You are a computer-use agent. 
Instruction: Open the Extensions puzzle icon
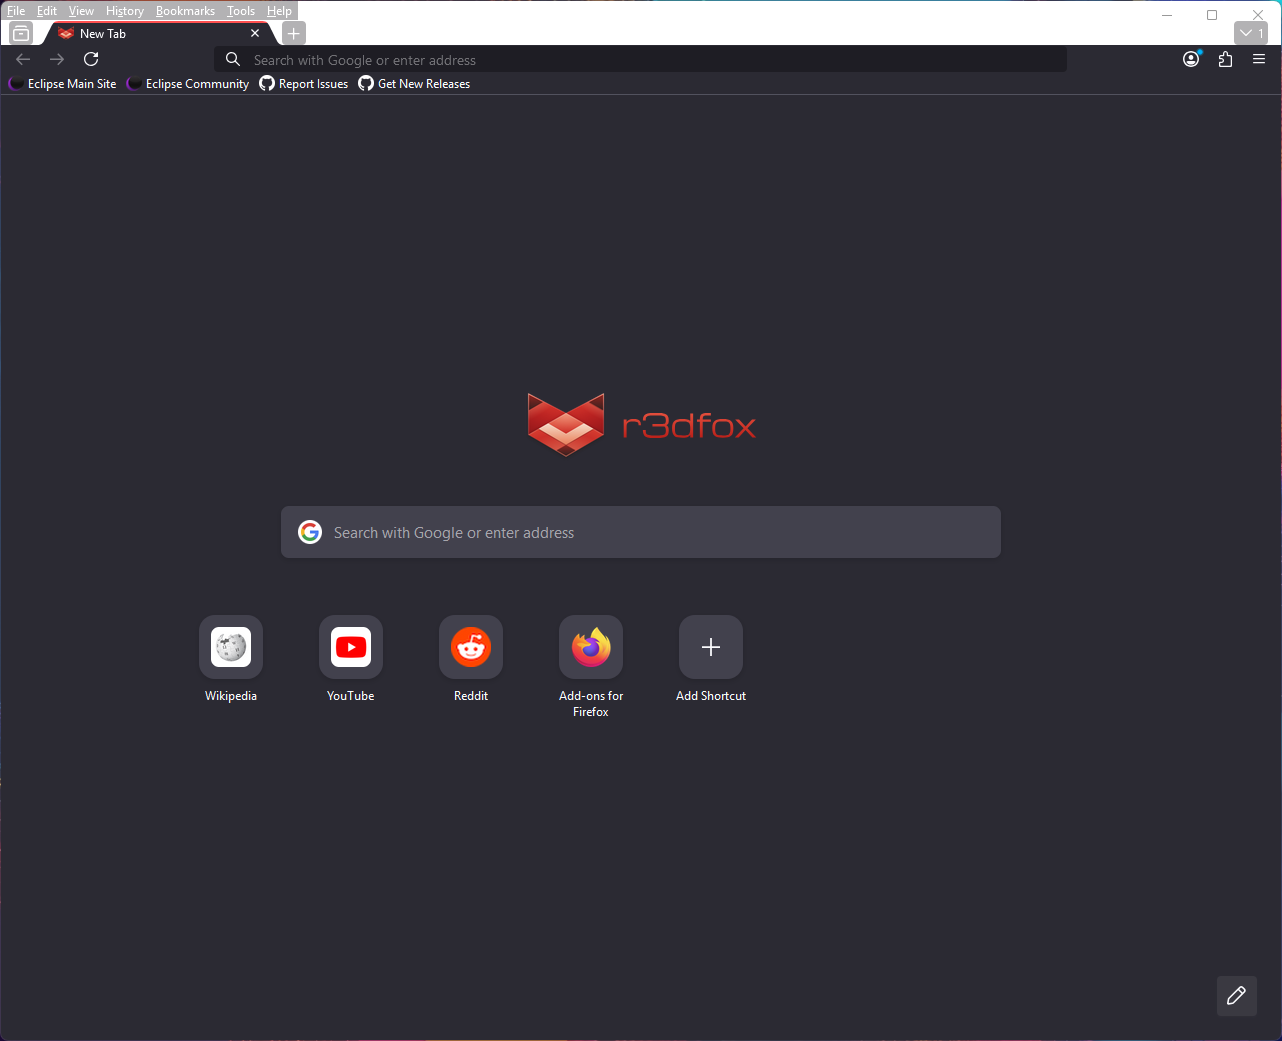point(1225,59)
